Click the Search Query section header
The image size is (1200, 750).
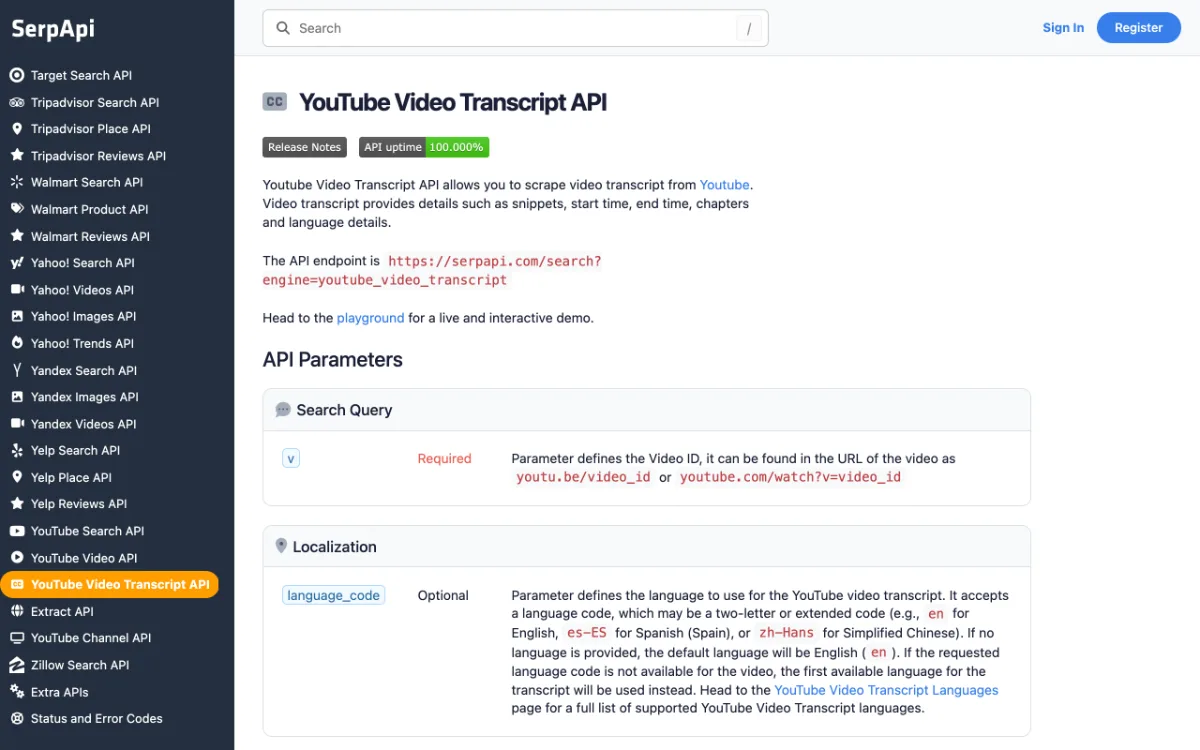(646, 410)
